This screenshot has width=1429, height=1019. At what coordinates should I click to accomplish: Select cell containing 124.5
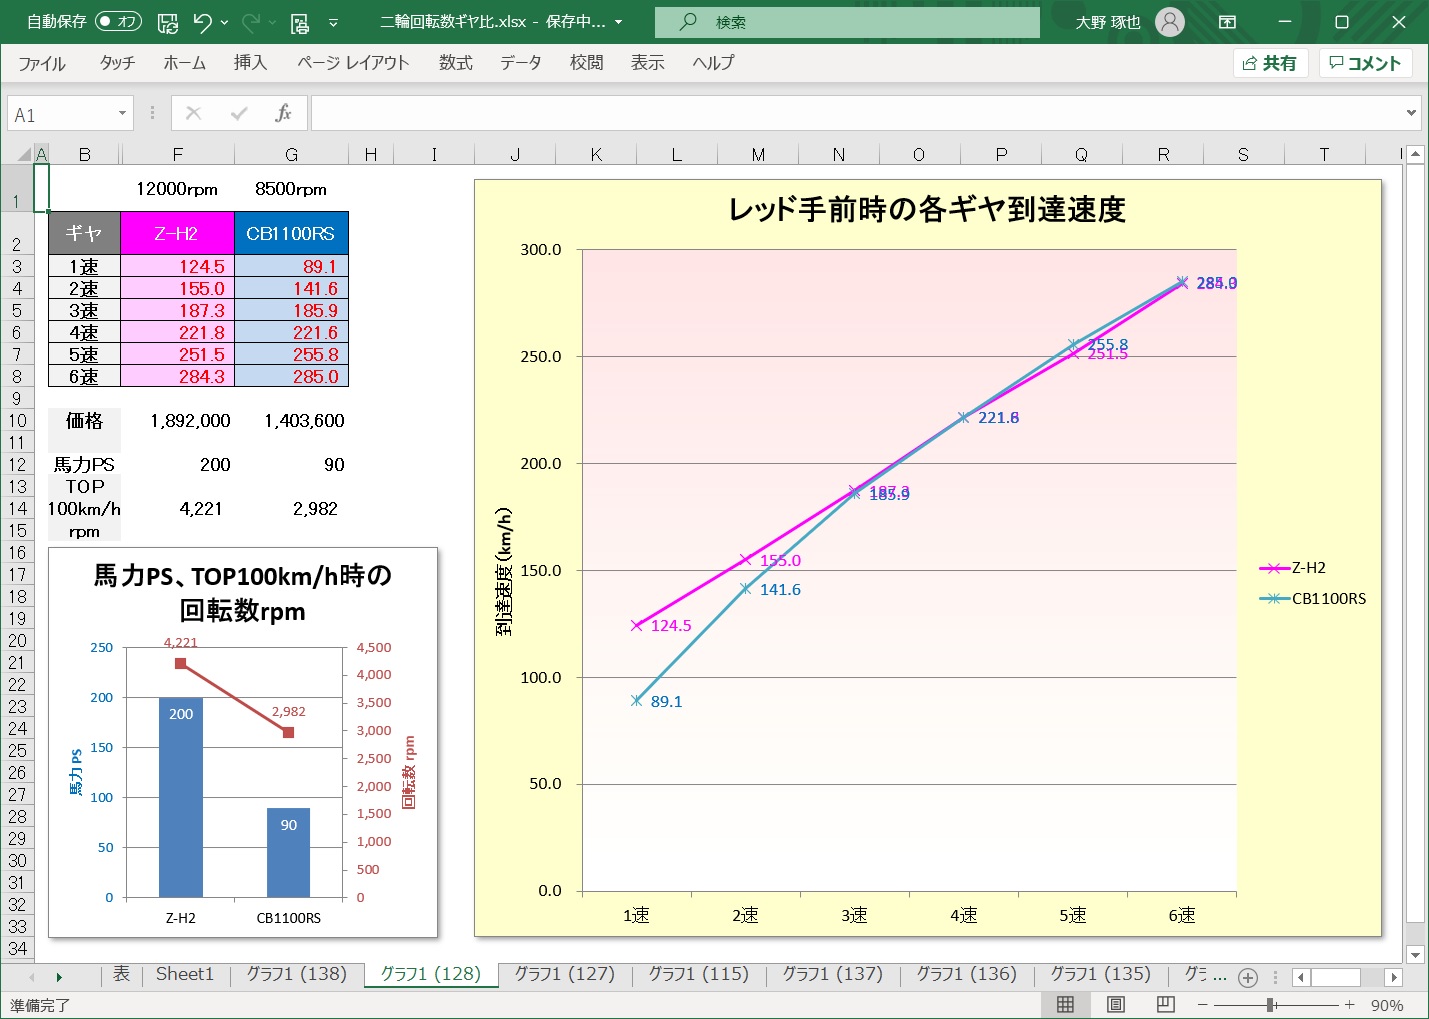(177, 267)
